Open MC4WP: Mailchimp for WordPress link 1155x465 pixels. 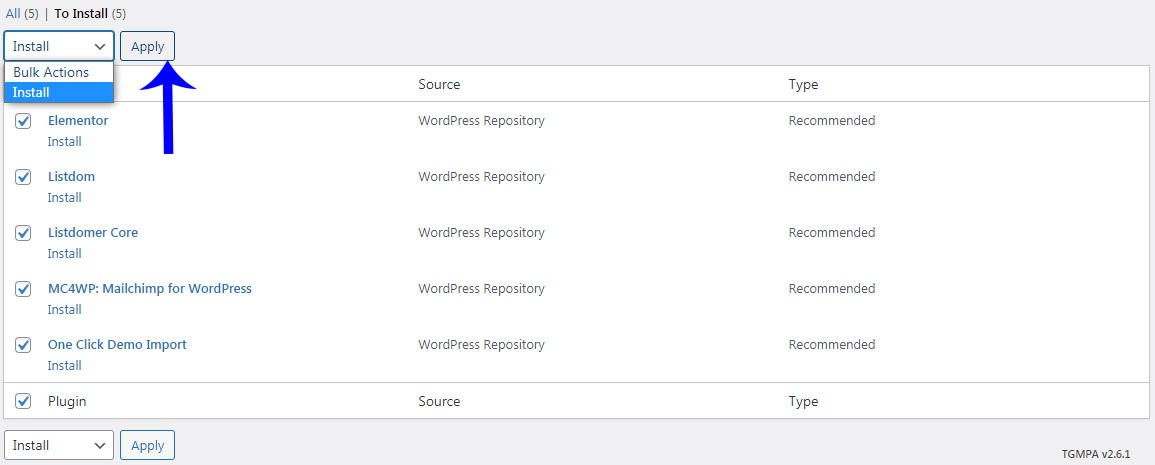coord(150,289)
